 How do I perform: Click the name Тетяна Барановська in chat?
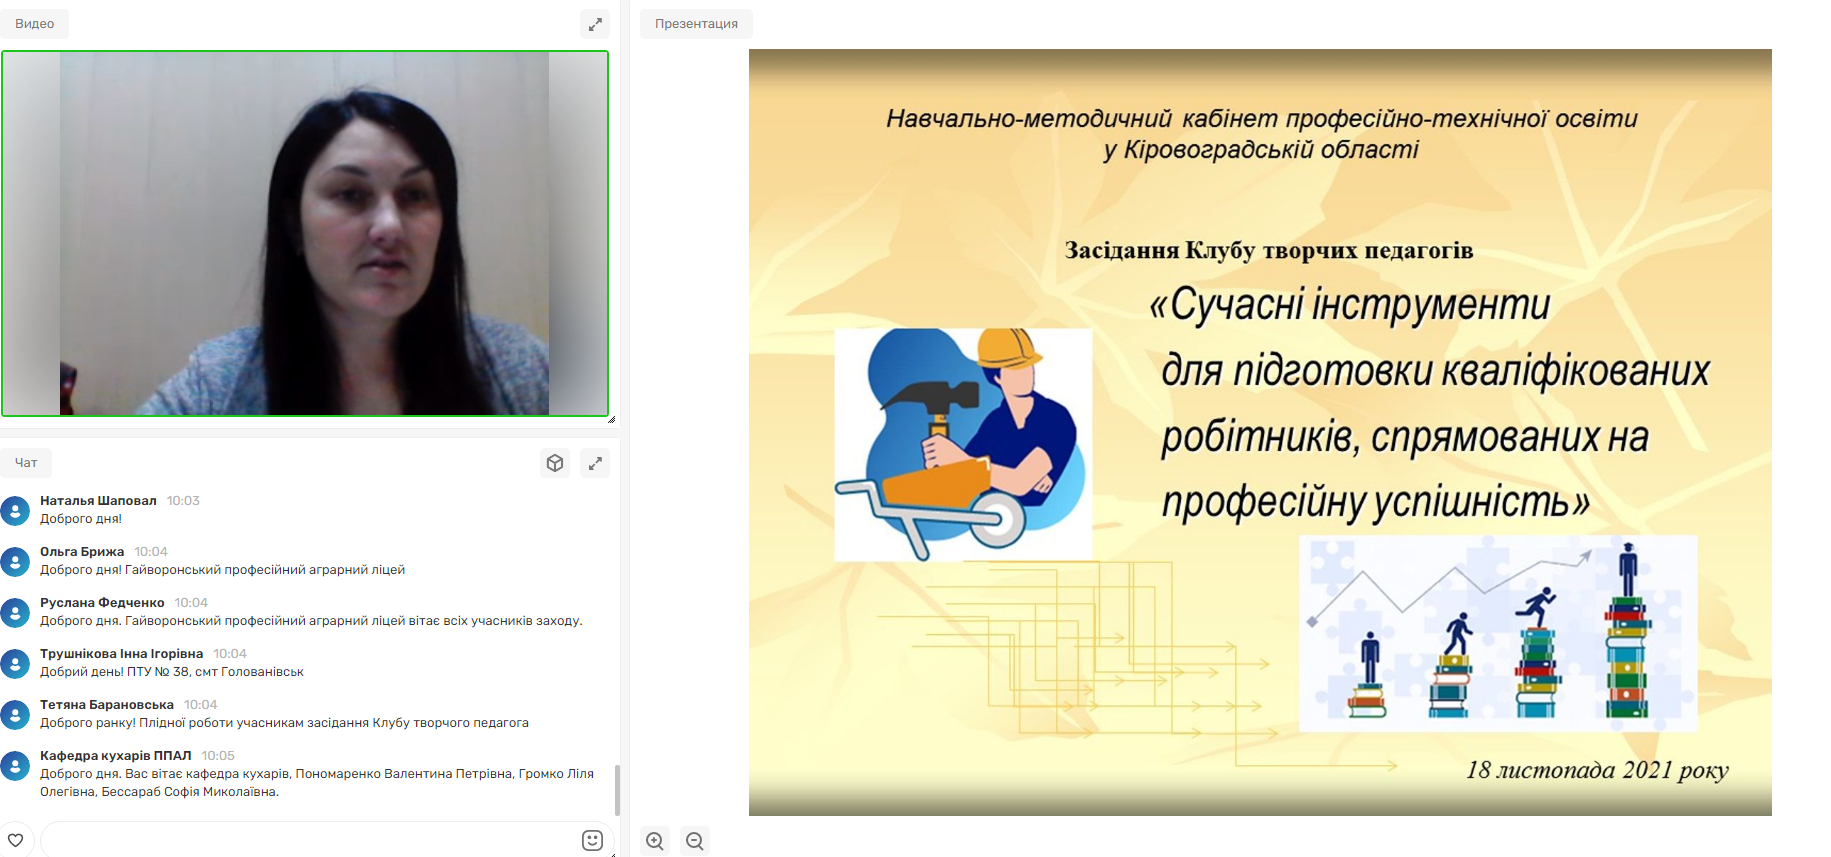tap(107, 705)
